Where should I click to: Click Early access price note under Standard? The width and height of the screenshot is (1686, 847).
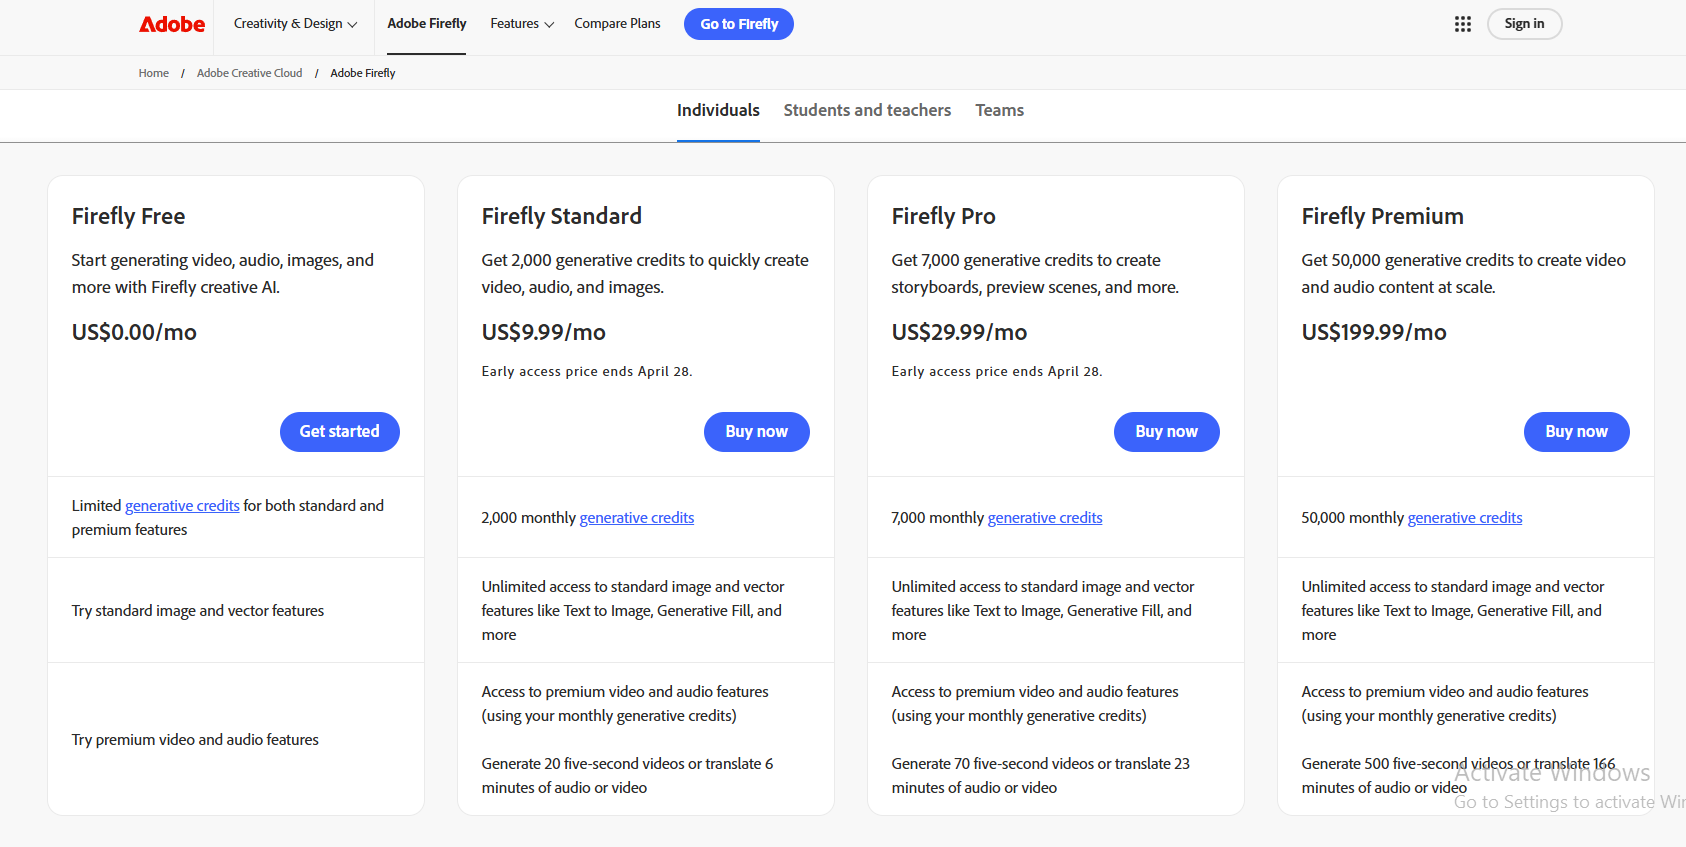(x=587, y=371)
